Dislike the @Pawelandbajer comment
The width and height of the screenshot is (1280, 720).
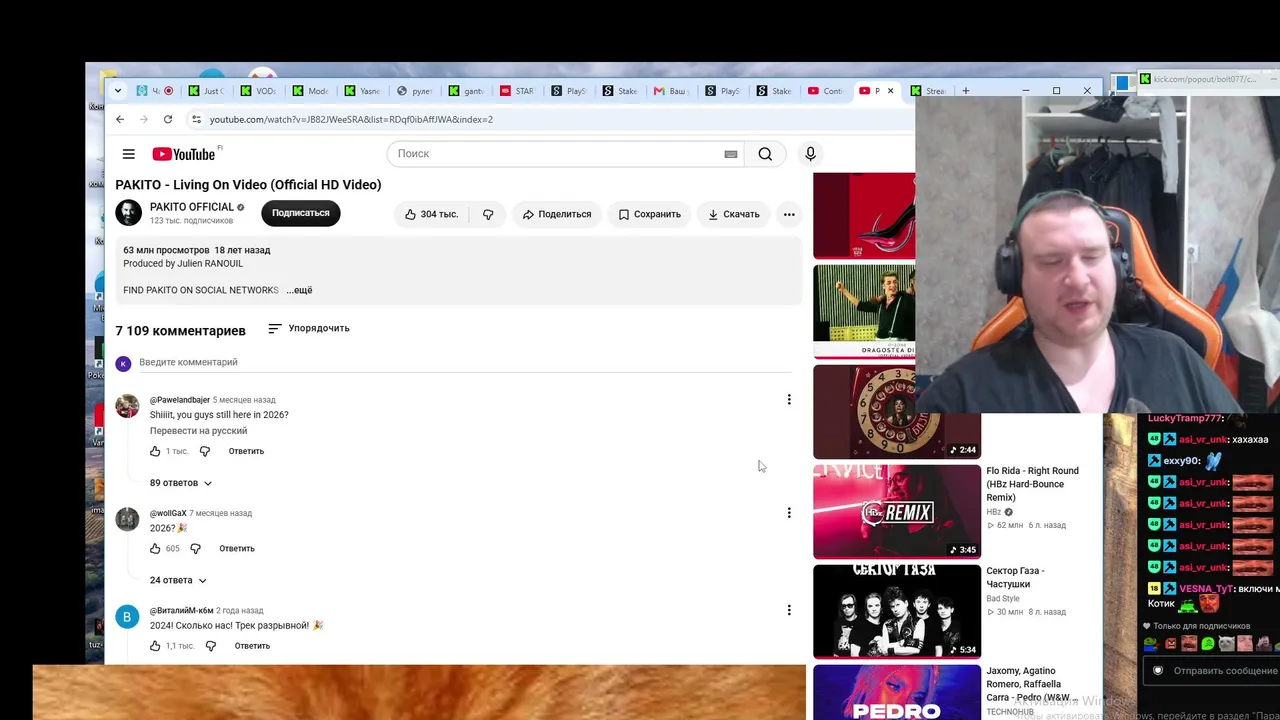pos(205,451)
